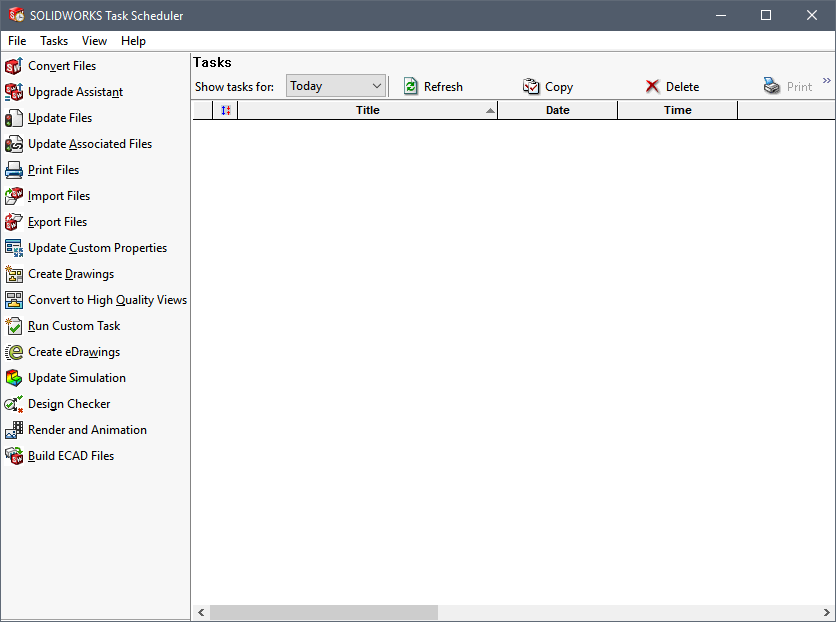Click the Convert to High Quality Views icon
This screenshot has width=836, height=622.
(14, 300)
